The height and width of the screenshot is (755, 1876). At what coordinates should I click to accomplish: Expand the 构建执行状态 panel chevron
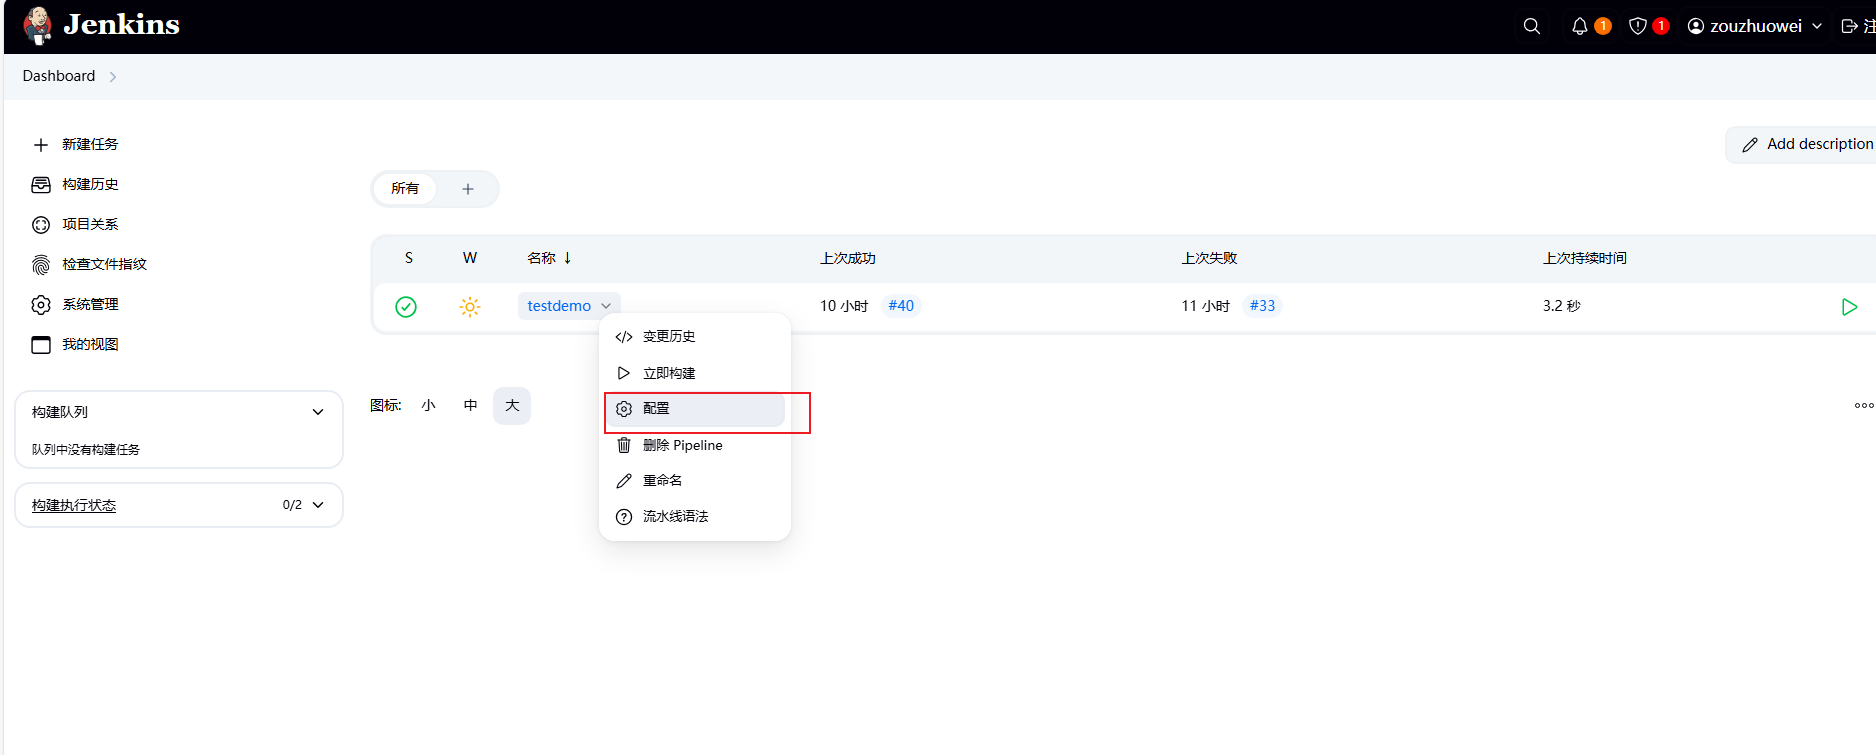click(x=318, y=505)
